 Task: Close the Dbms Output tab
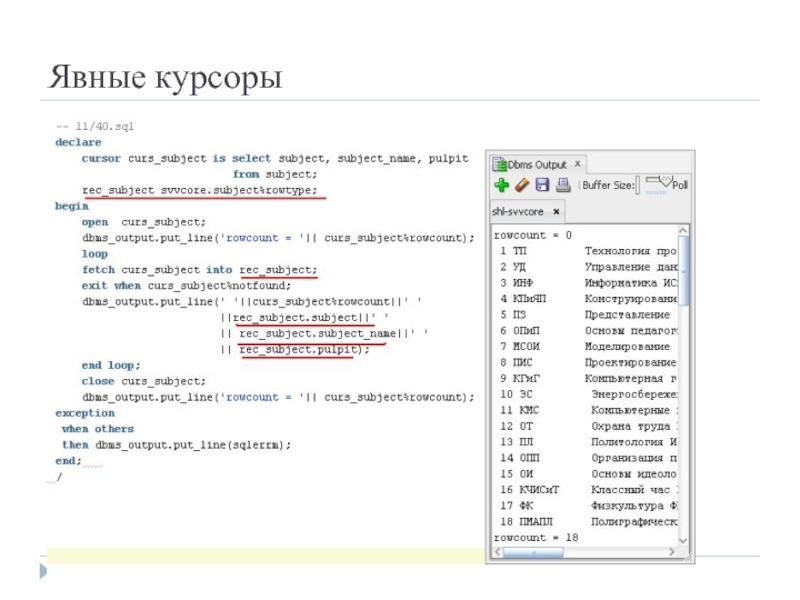[x=577, y=164]
